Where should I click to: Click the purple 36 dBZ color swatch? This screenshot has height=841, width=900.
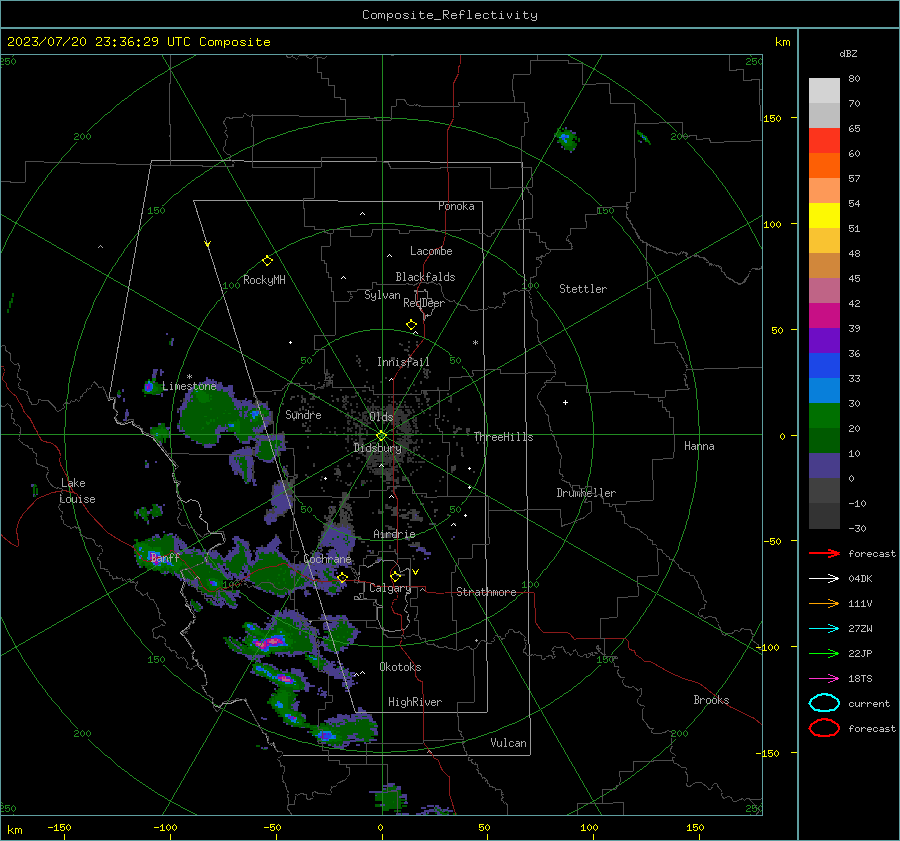coord(824,341)
